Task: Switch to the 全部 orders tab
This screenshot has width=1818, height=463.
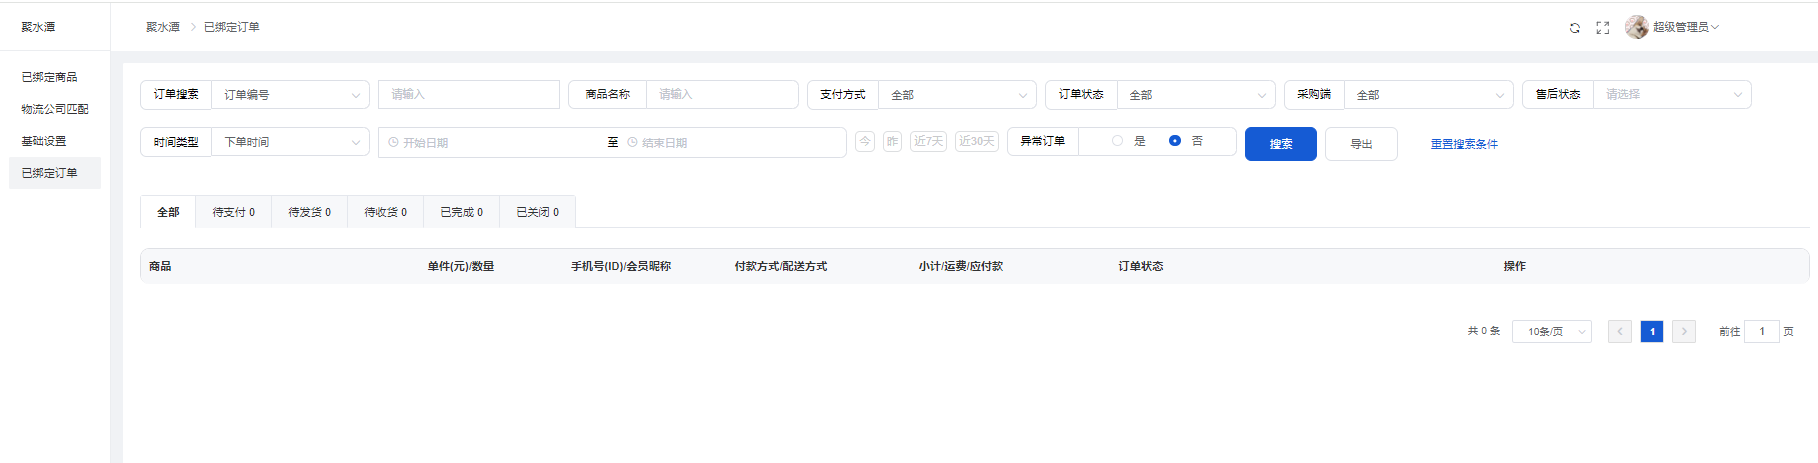Action: [168, 212]
